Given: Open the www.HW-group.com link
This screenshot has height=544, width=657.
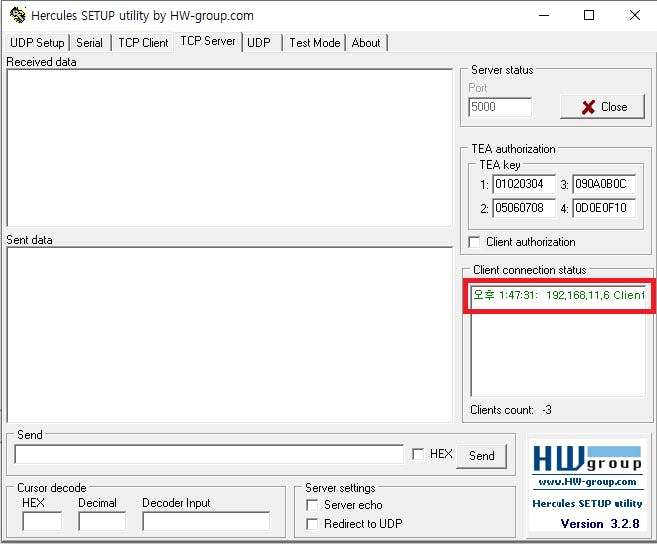Looking at the screenshot, I should 587,482.
